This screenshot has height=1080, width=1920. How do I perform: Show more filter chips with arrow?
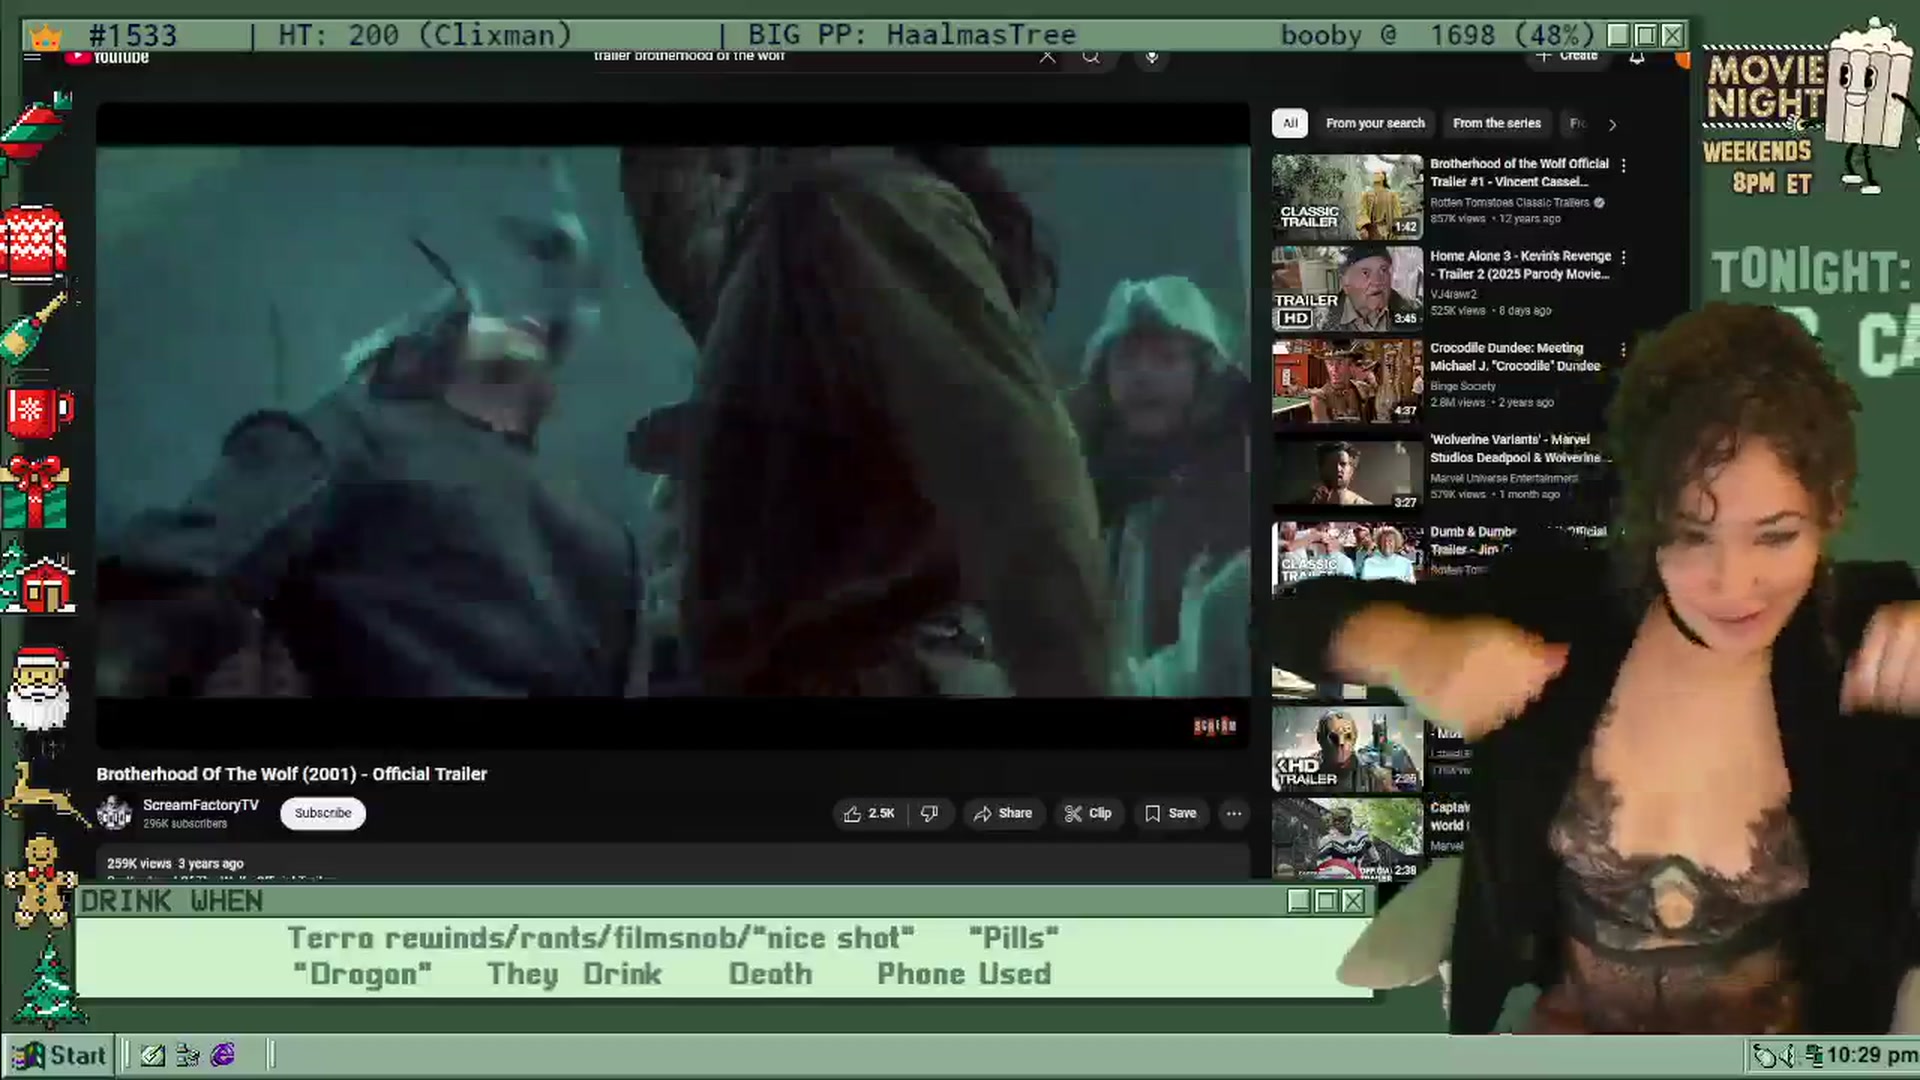click(1612, 124)
